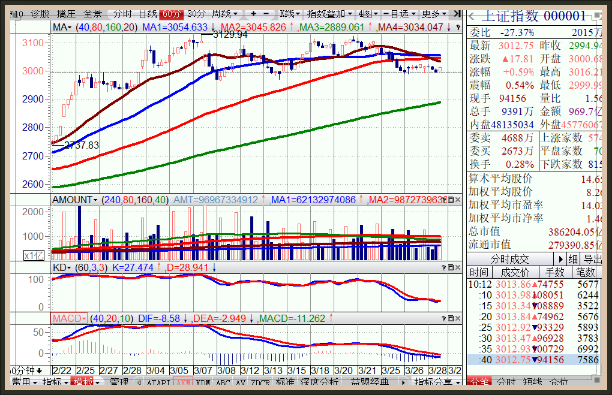The image size is (612, 395).
Task: Click the down arrow beside 60分钟 period label
Action: point(39,370)
